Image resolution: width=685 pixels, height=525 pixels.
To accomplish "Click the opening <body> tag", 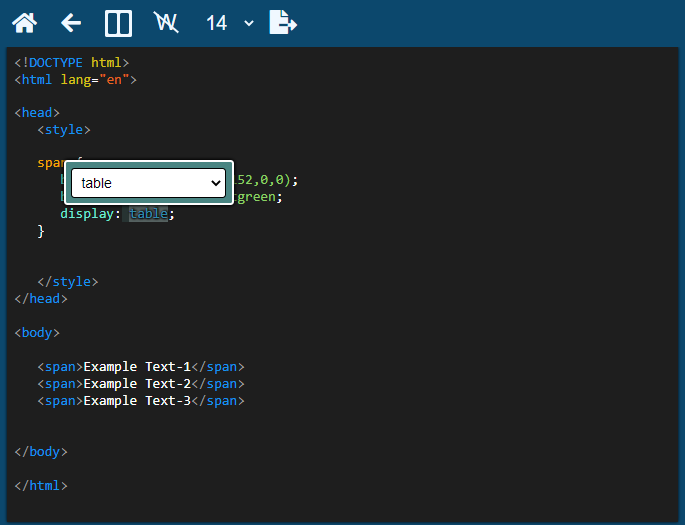I will pos(37,333).
